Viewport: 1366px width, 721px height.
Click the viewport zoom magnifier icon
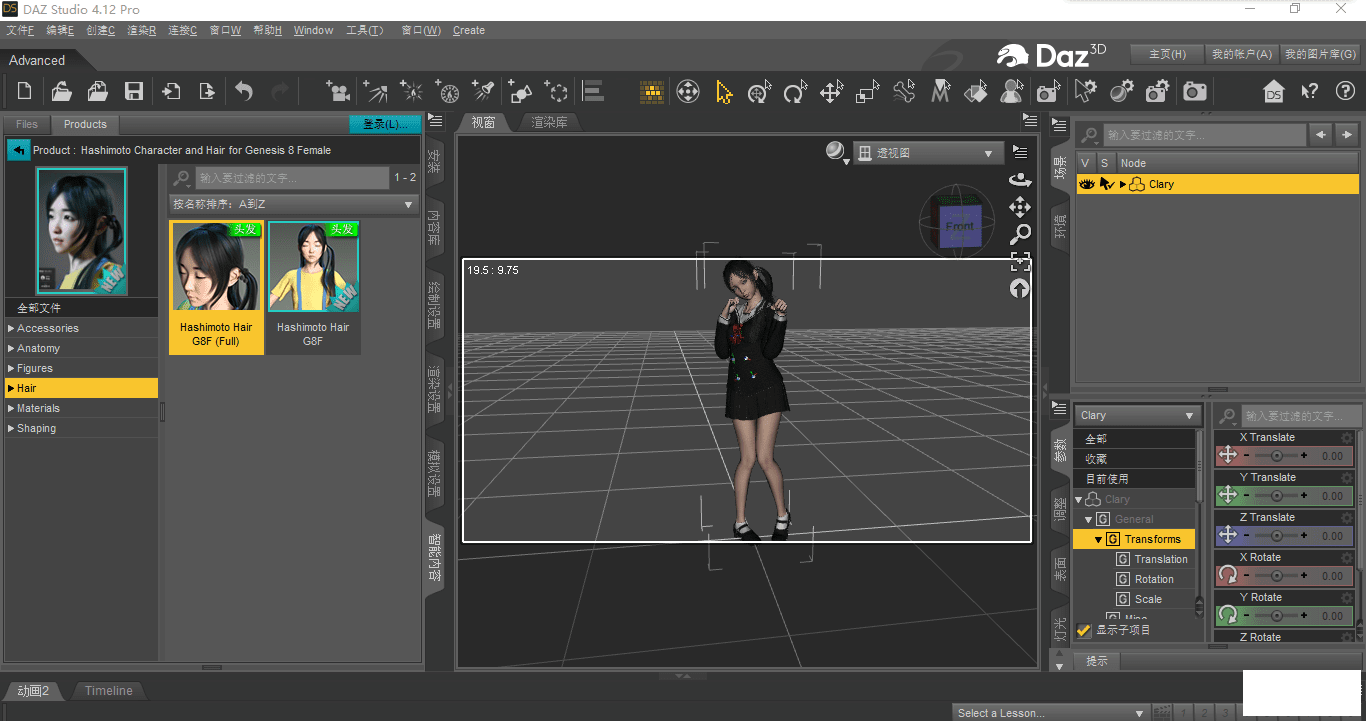tap(1020, 235)
